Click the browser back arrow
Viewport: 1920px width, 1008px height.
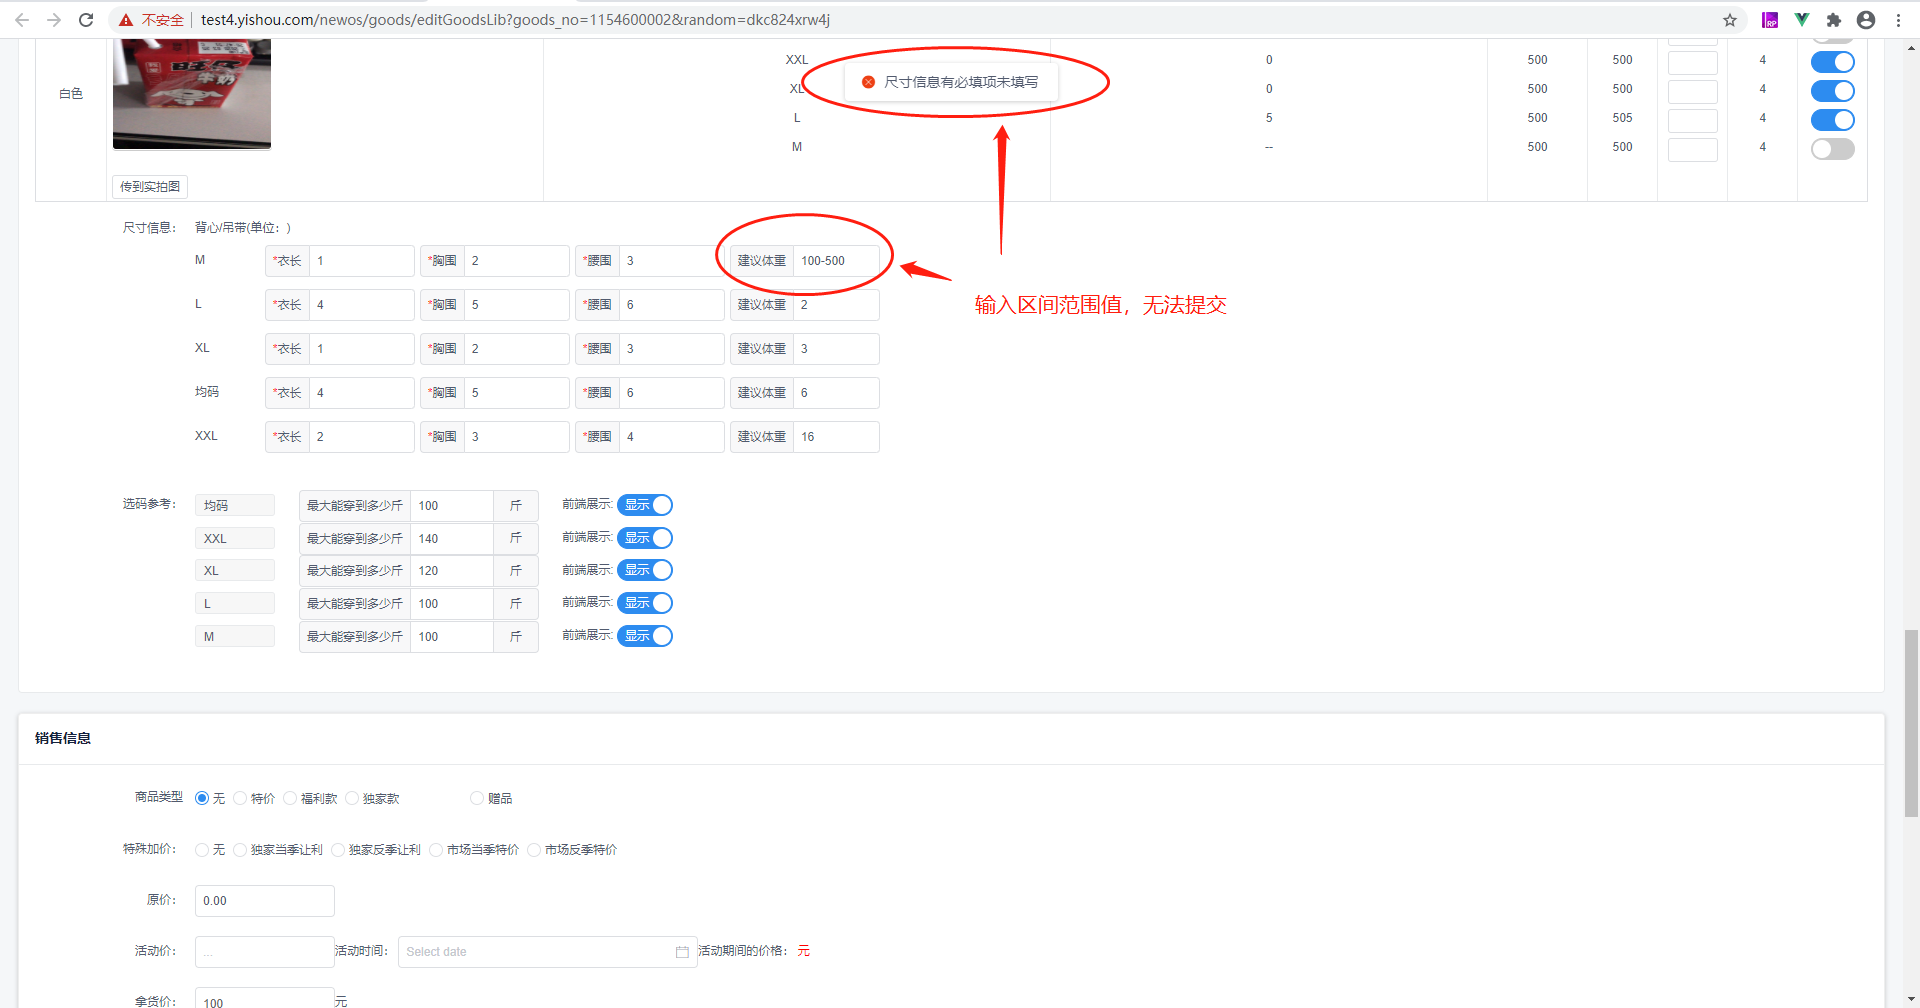pyautogui.click(x=22, y=20)
